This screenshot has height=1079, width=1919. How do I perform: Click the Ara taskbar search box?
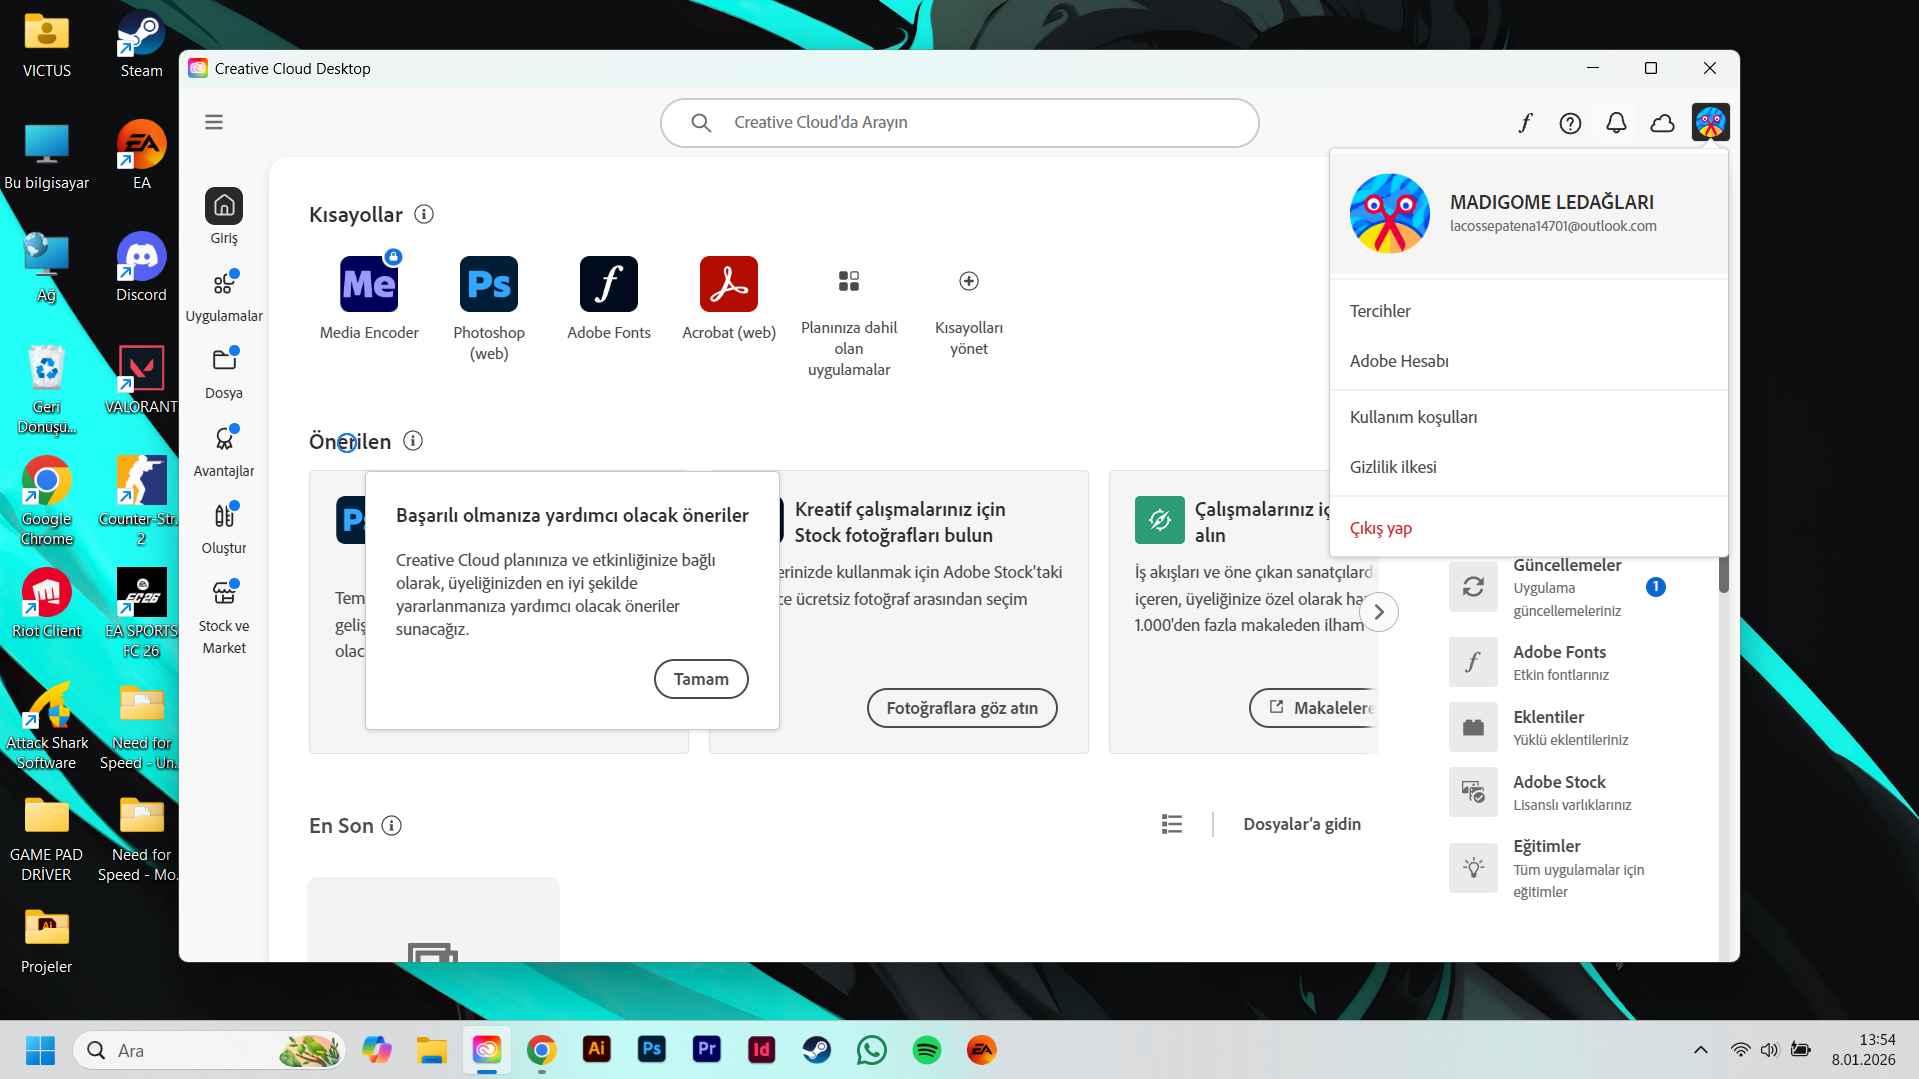click(209, 1050)
